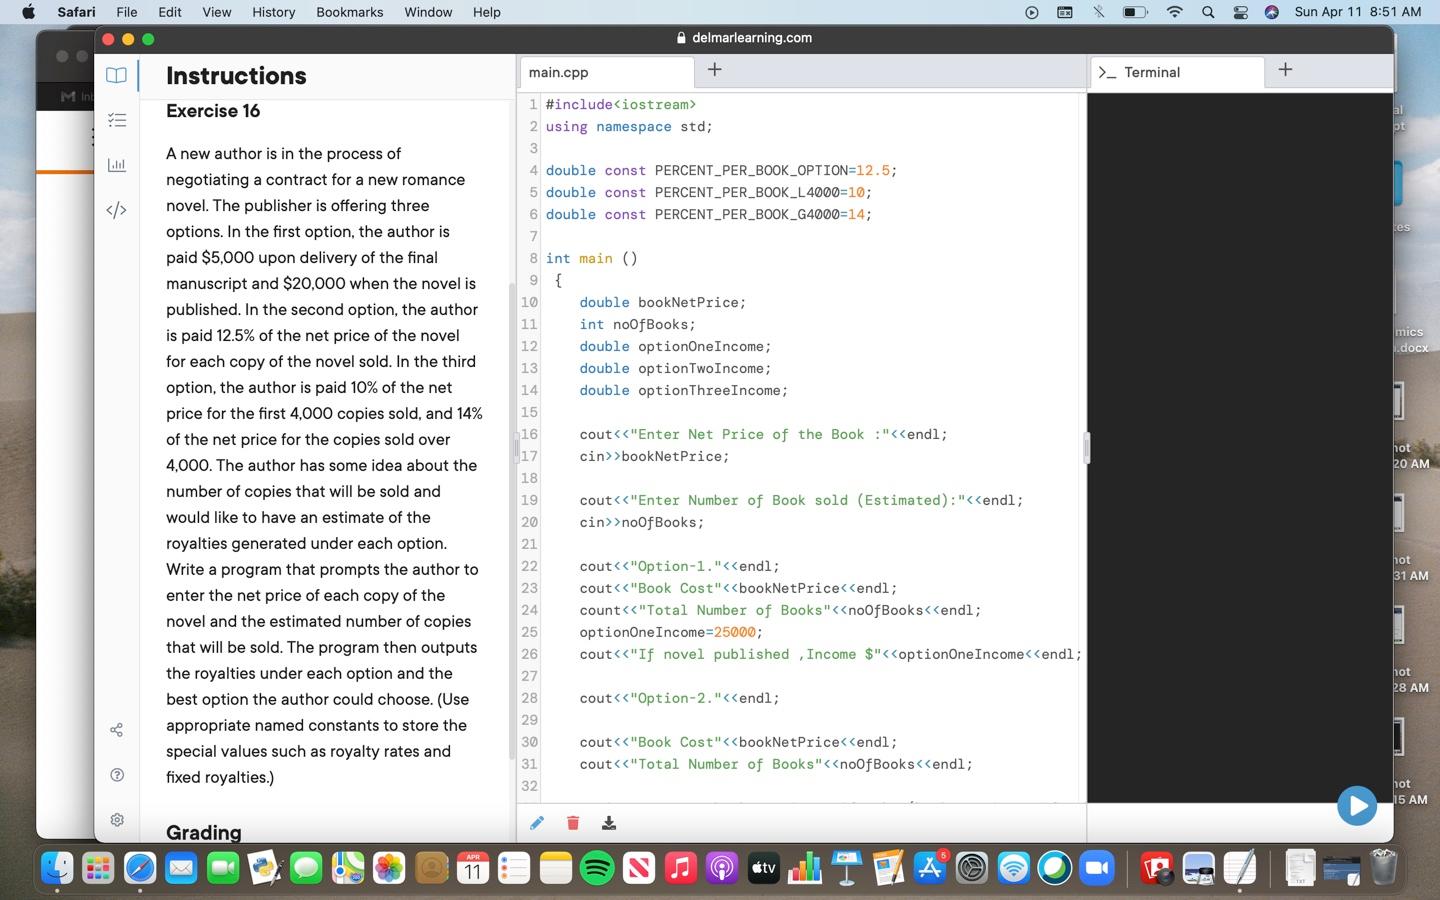The height and width of the screenshot is (900, 1440).
Task: Open System Preferences from the Dock
Action: (972, 868)
